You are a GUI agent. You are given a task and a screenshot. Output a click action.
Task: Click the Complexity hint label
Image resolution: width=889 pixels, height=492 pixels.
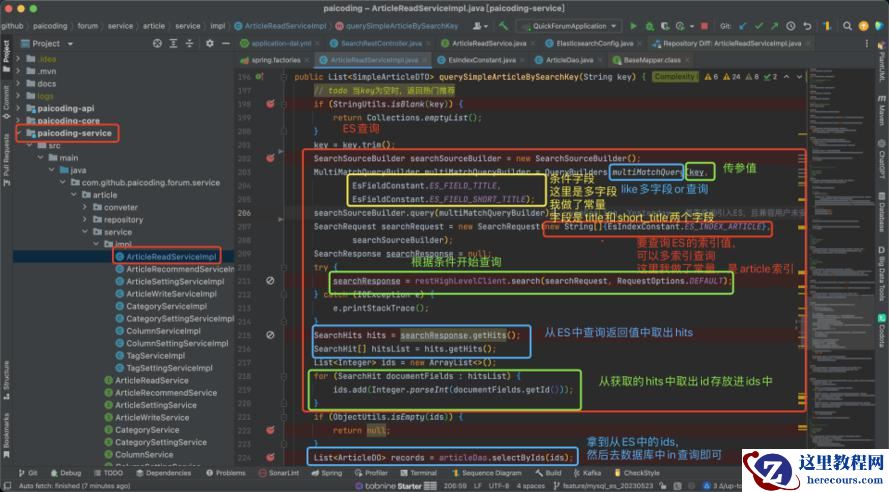[x=675, y=77]
